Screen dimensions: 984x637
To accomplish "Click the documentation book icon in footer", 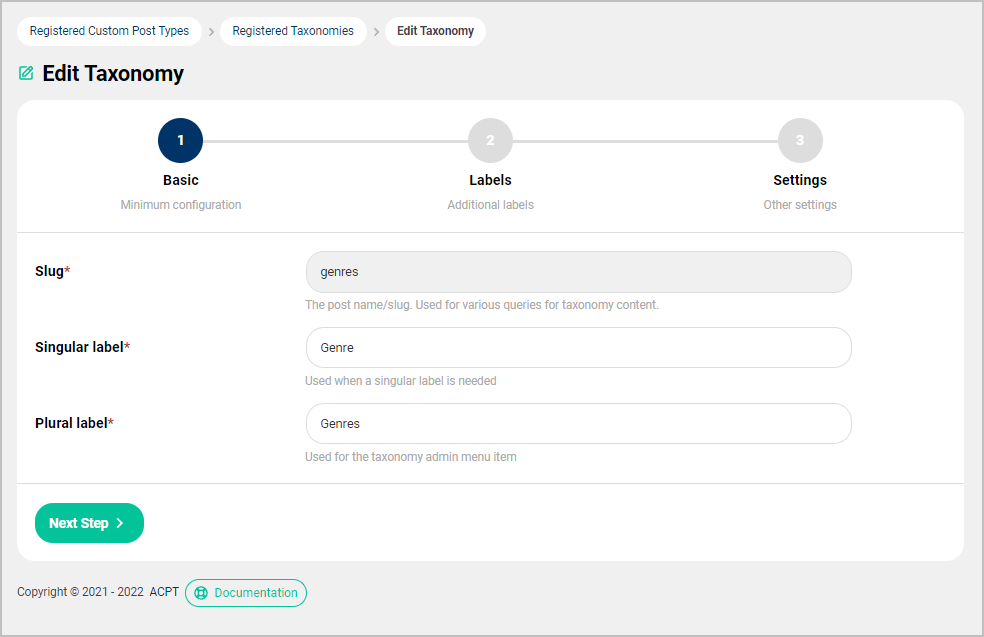I will 203,593.
